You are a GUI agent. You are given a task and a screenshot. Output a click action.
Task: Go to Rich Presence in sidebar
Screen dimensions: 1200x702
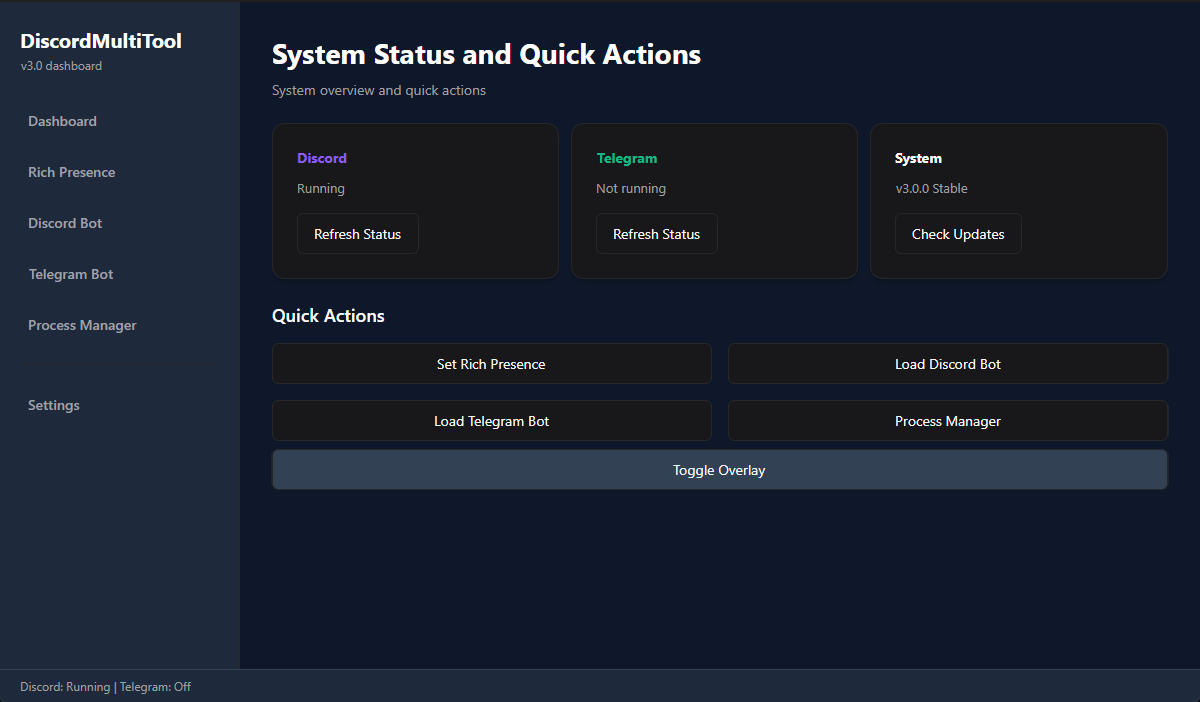71,172
